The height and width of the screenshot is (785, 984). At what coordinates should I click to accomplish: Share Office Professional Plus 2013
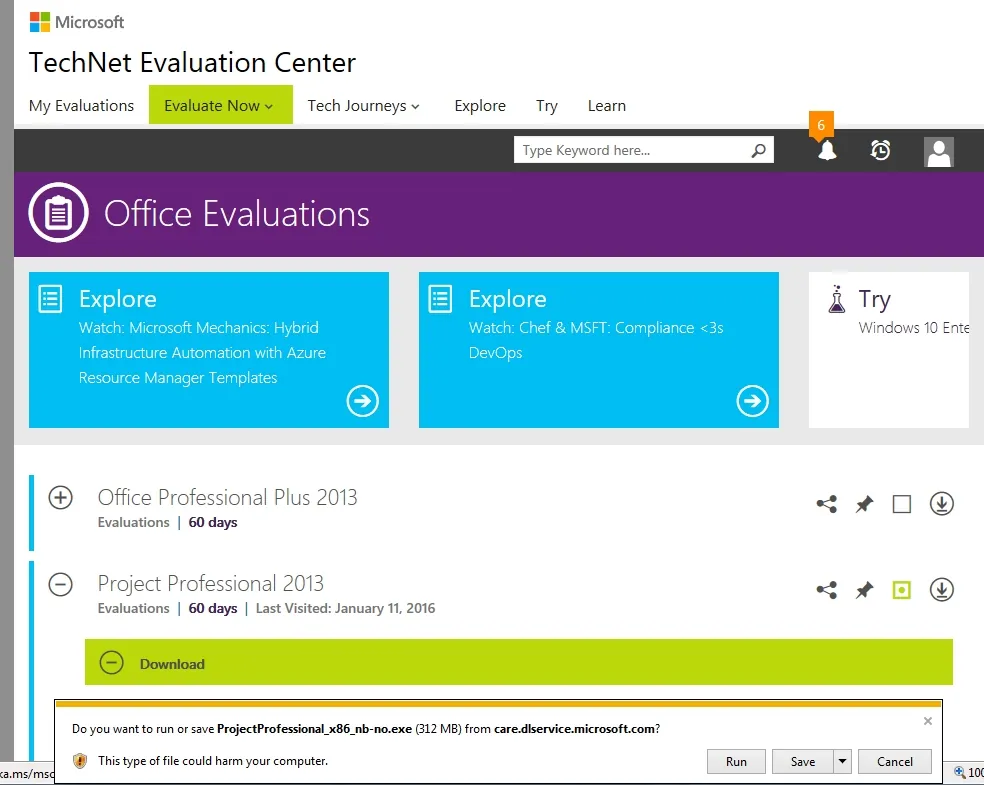click(x=826, y=504)
